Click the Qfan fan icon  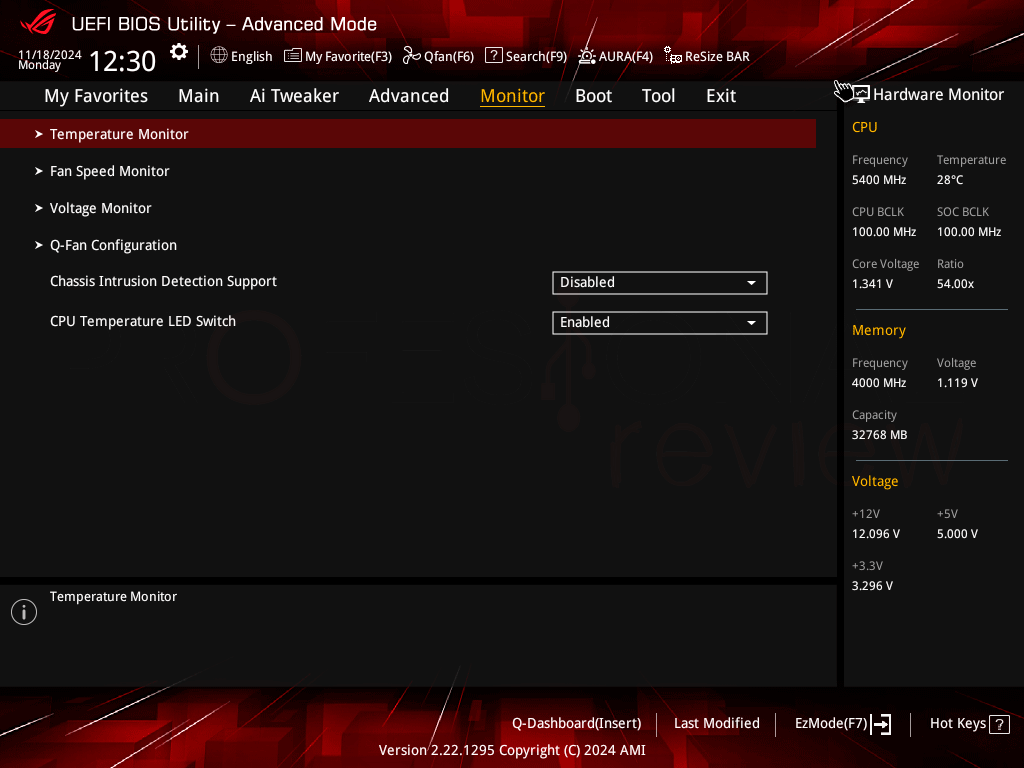(x=411, y=56)
